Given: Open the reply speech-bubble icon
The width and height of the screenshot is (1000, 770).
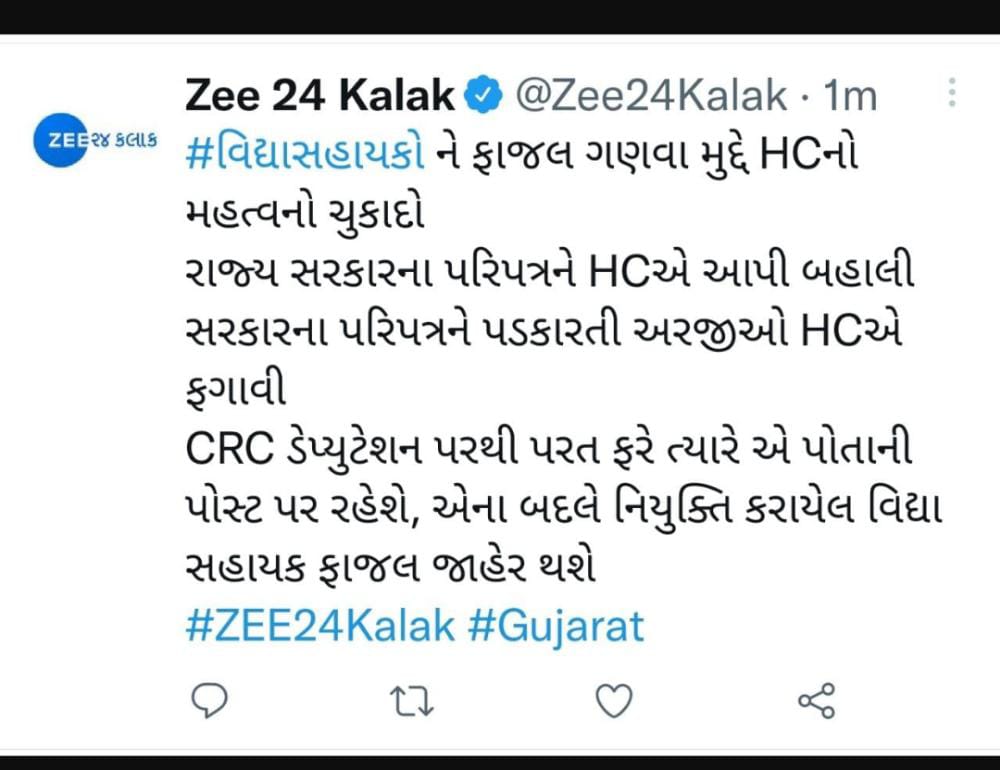Looking at the screenshot, I should [x=209, y=700].
